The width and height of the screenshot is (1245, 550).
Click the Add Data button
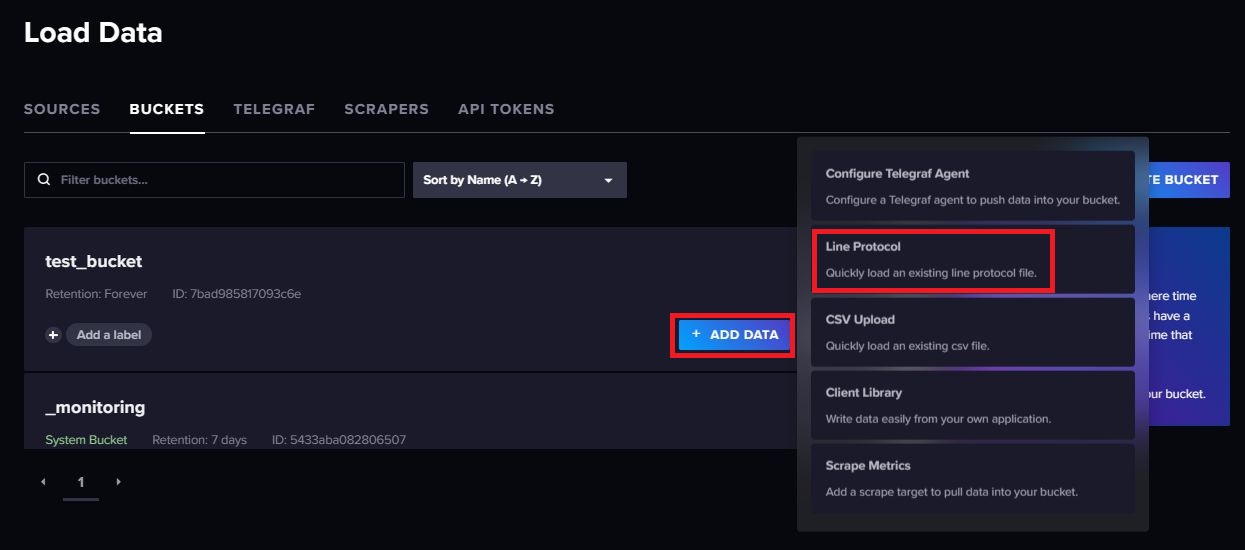pos(734,335)
